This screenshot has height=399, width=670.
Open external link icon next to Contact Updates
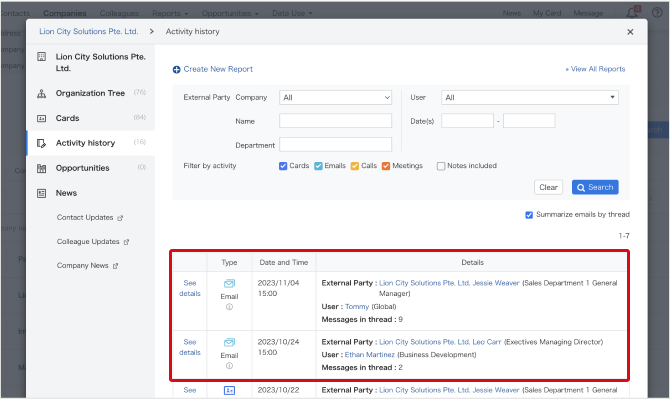(x=120, y=218)
